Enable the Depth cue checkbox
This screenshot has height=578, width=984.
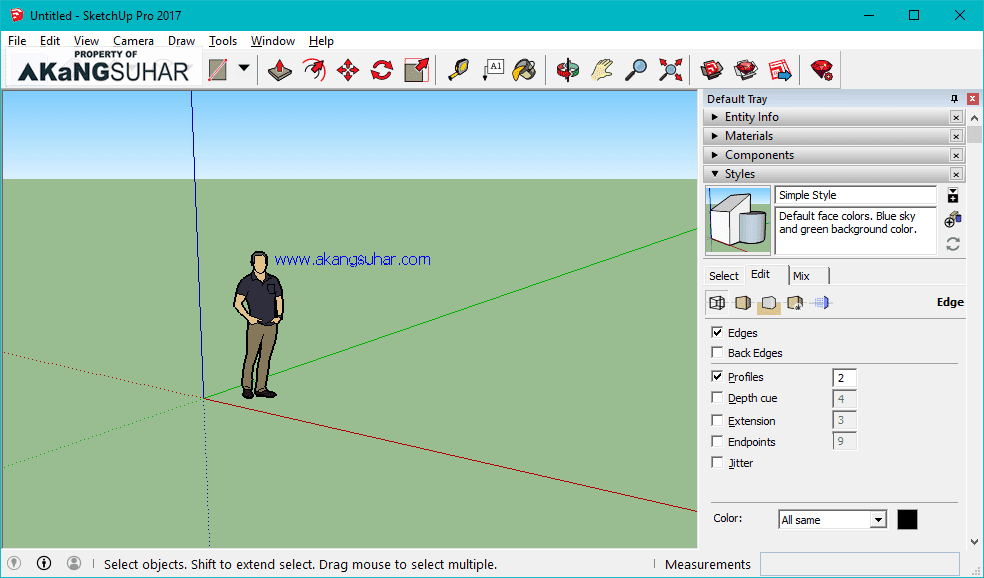pos(717,397)
